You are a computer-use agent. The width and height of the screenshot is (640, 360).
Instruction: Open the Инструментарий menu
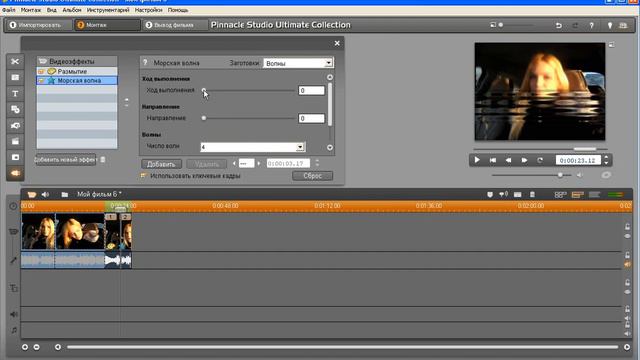(108, 10)
